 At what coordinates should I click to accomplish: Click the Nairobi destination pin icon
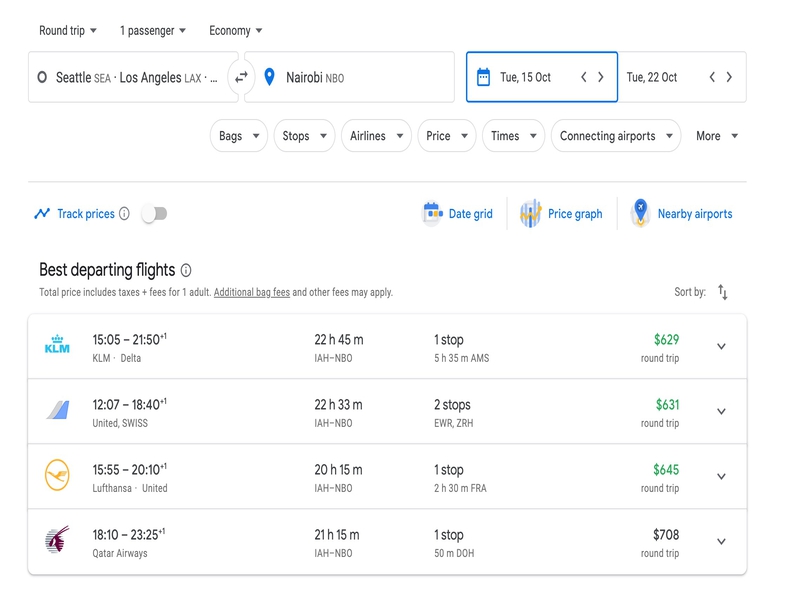[x=269, y=77]
